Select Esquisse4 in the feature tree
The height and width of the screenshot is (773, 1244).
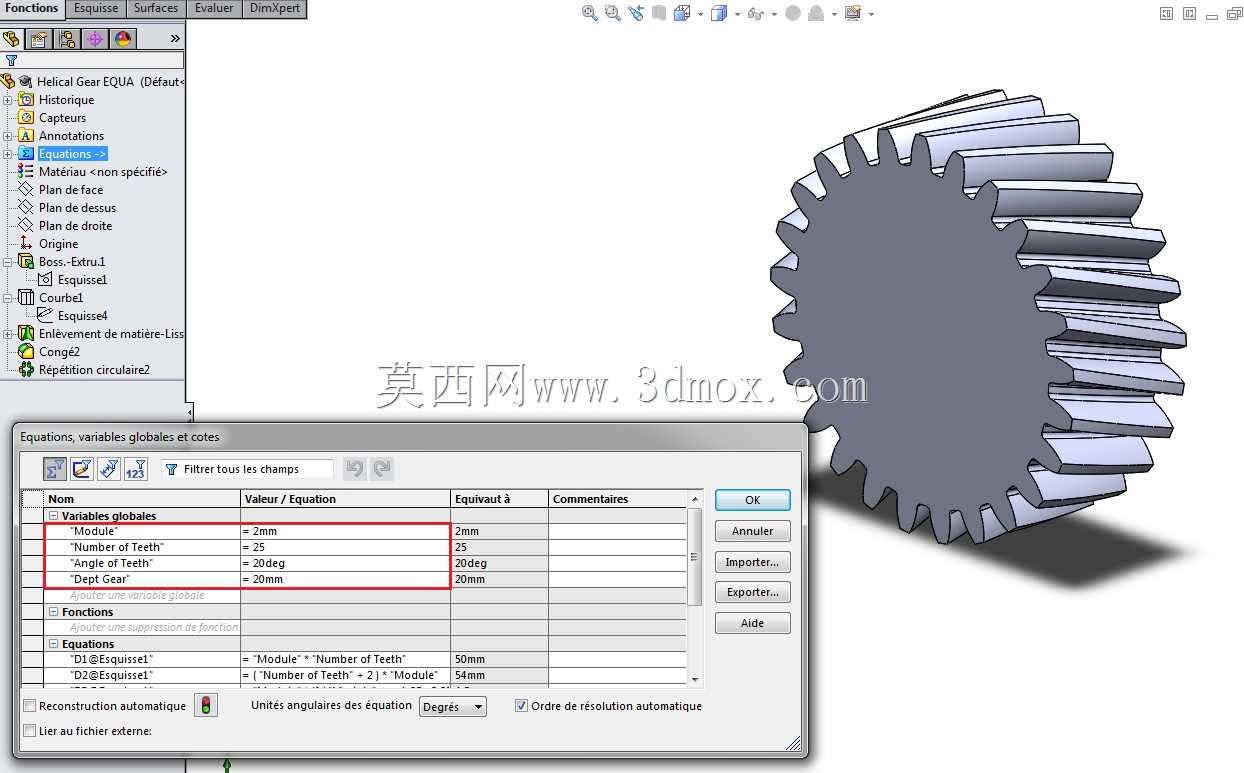click(82, 316)
